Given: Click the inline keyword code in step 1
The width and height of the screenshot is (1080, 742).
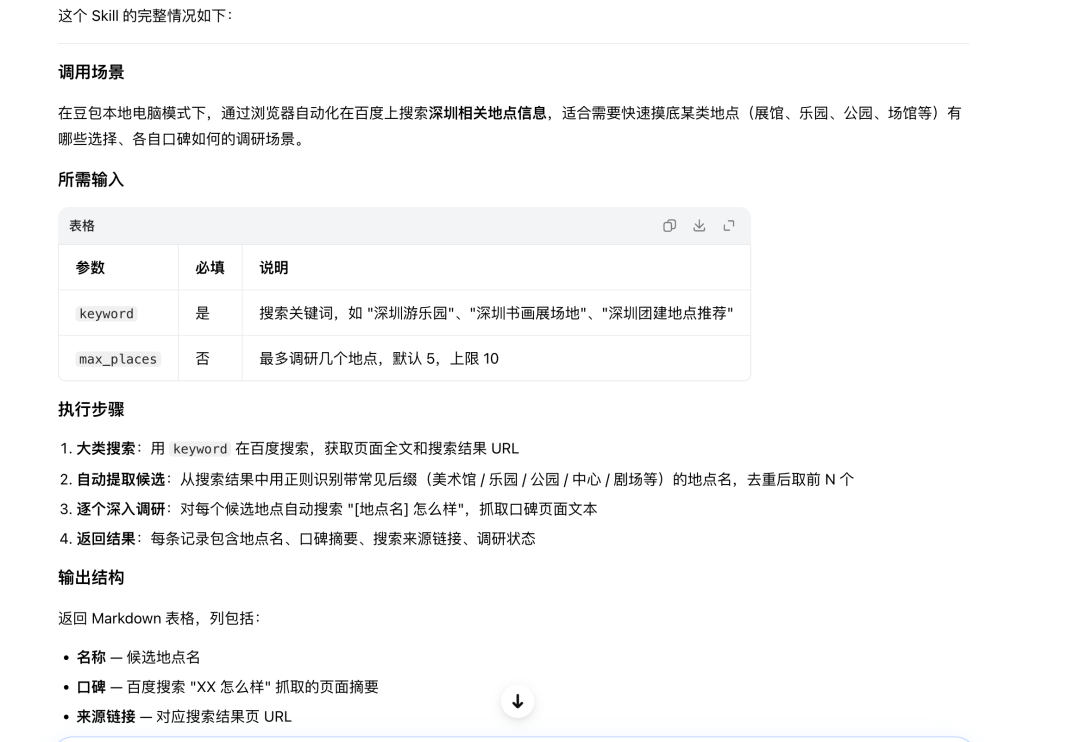Looking at the screenshot, I should point(200,449).
